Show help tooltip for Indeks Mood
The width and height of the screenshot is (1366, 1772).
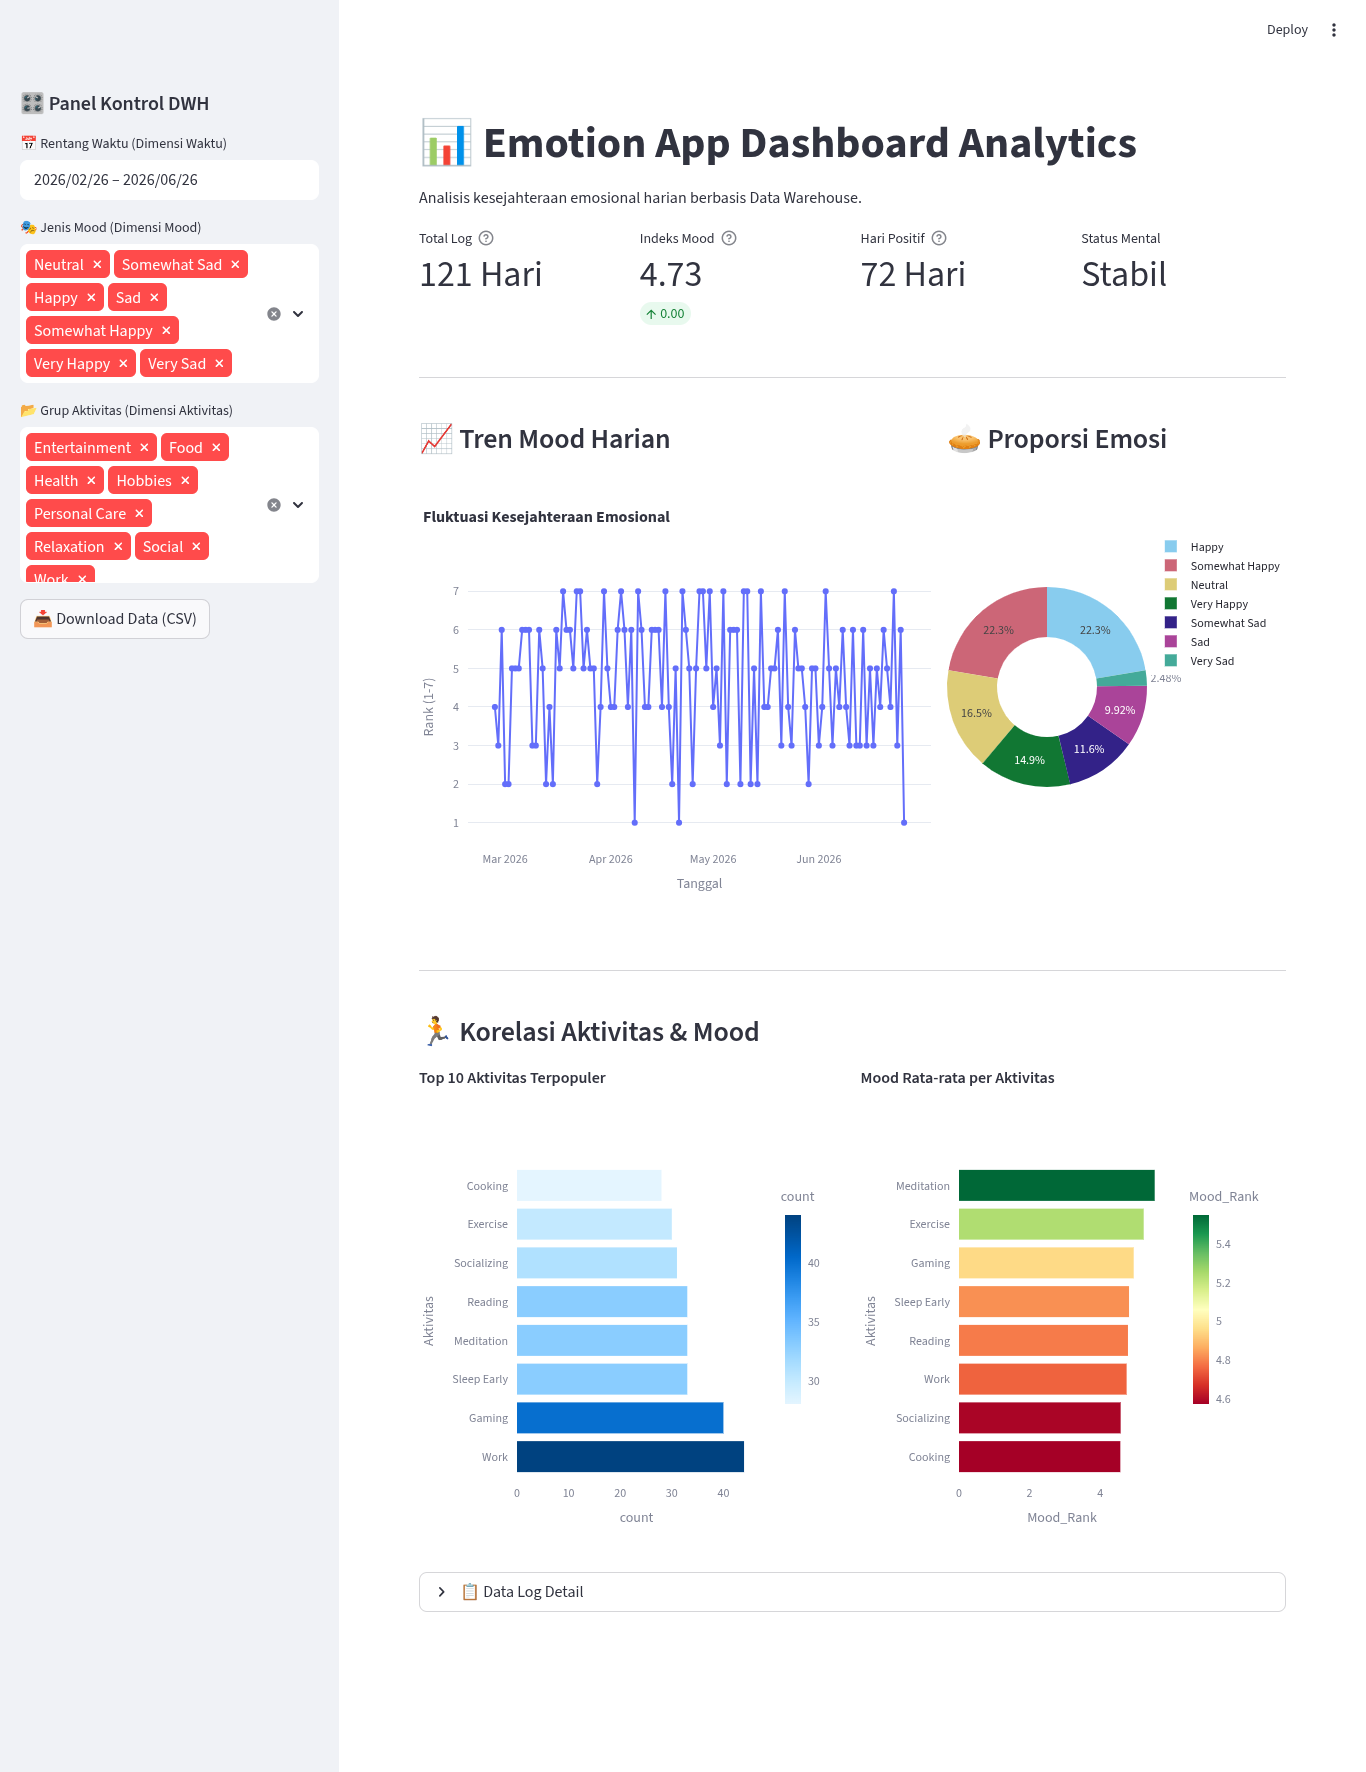(729, 238)
